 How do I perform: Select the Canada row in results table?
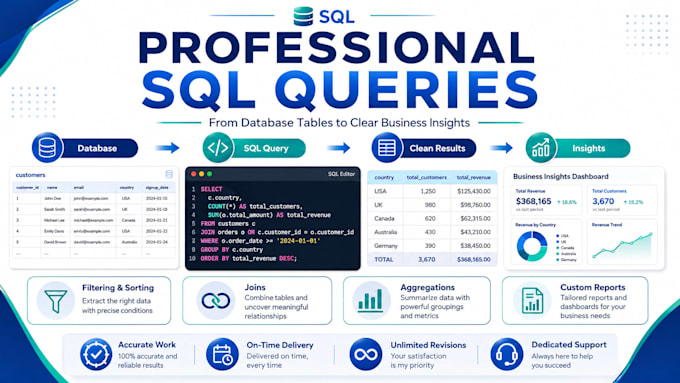coord(432,218)
